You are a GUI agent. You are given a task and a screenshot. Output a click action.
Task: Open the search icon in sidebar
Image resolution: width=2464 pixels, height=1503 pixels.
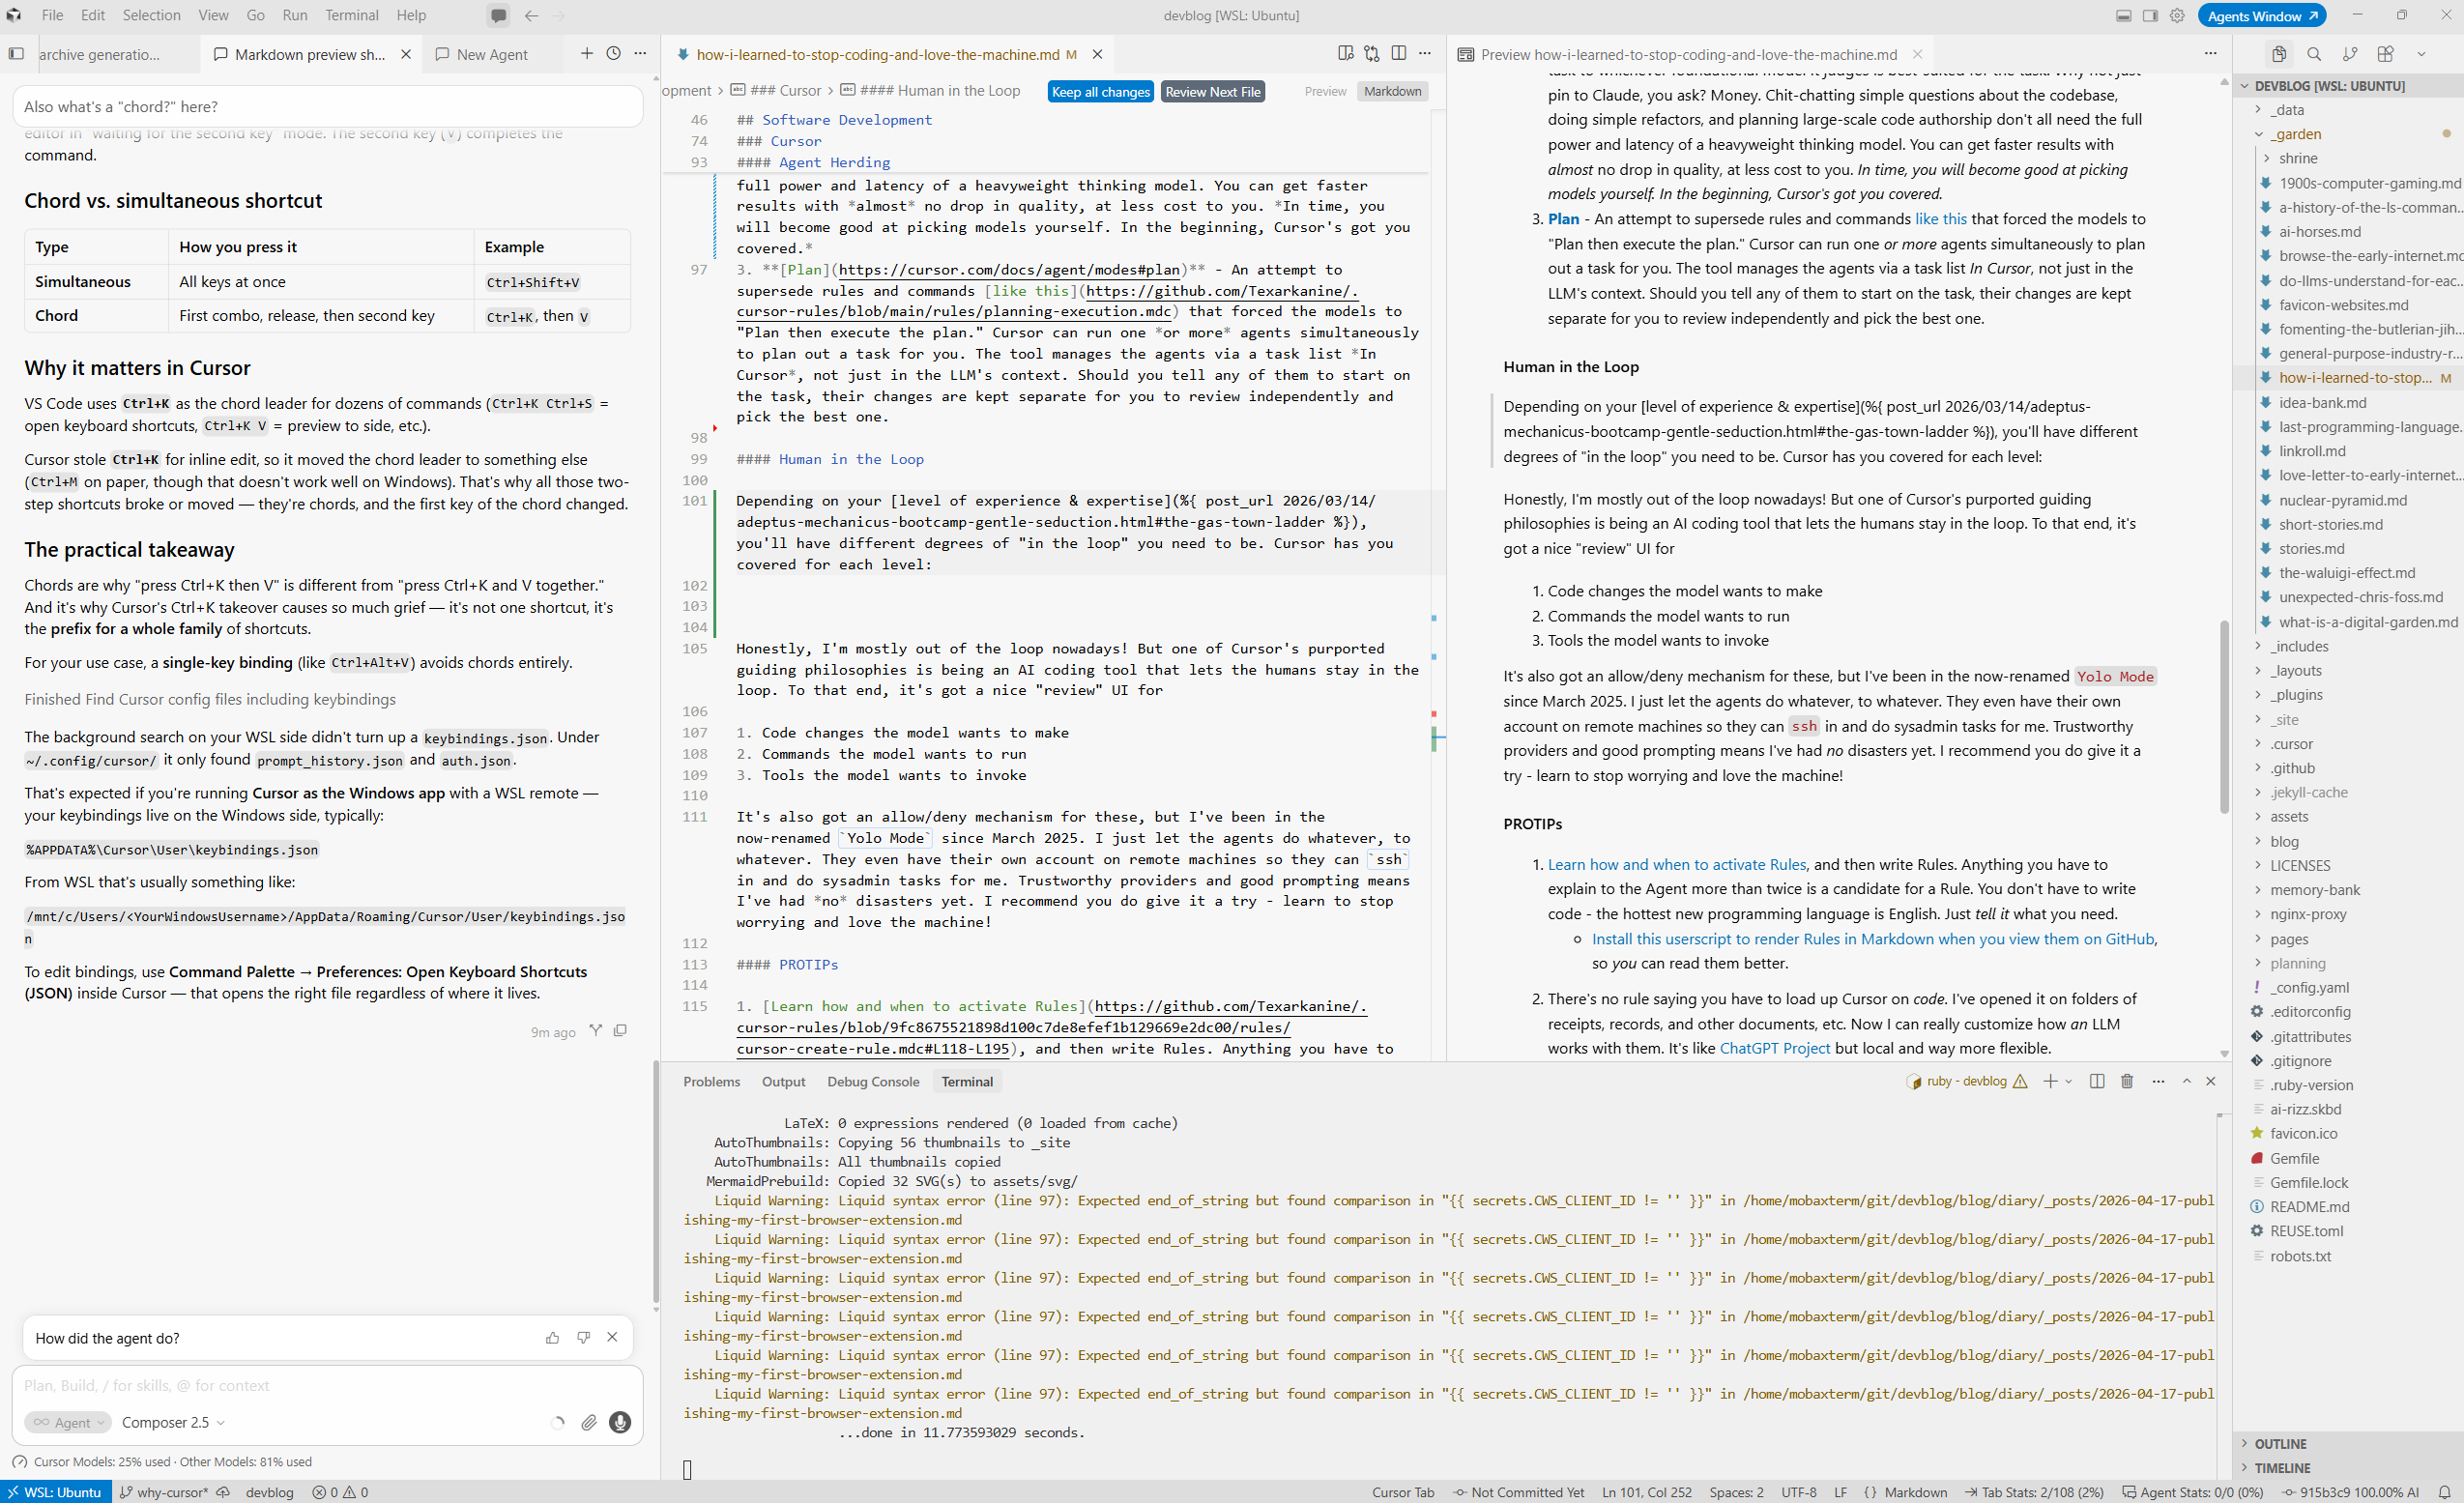(2314, 54)
